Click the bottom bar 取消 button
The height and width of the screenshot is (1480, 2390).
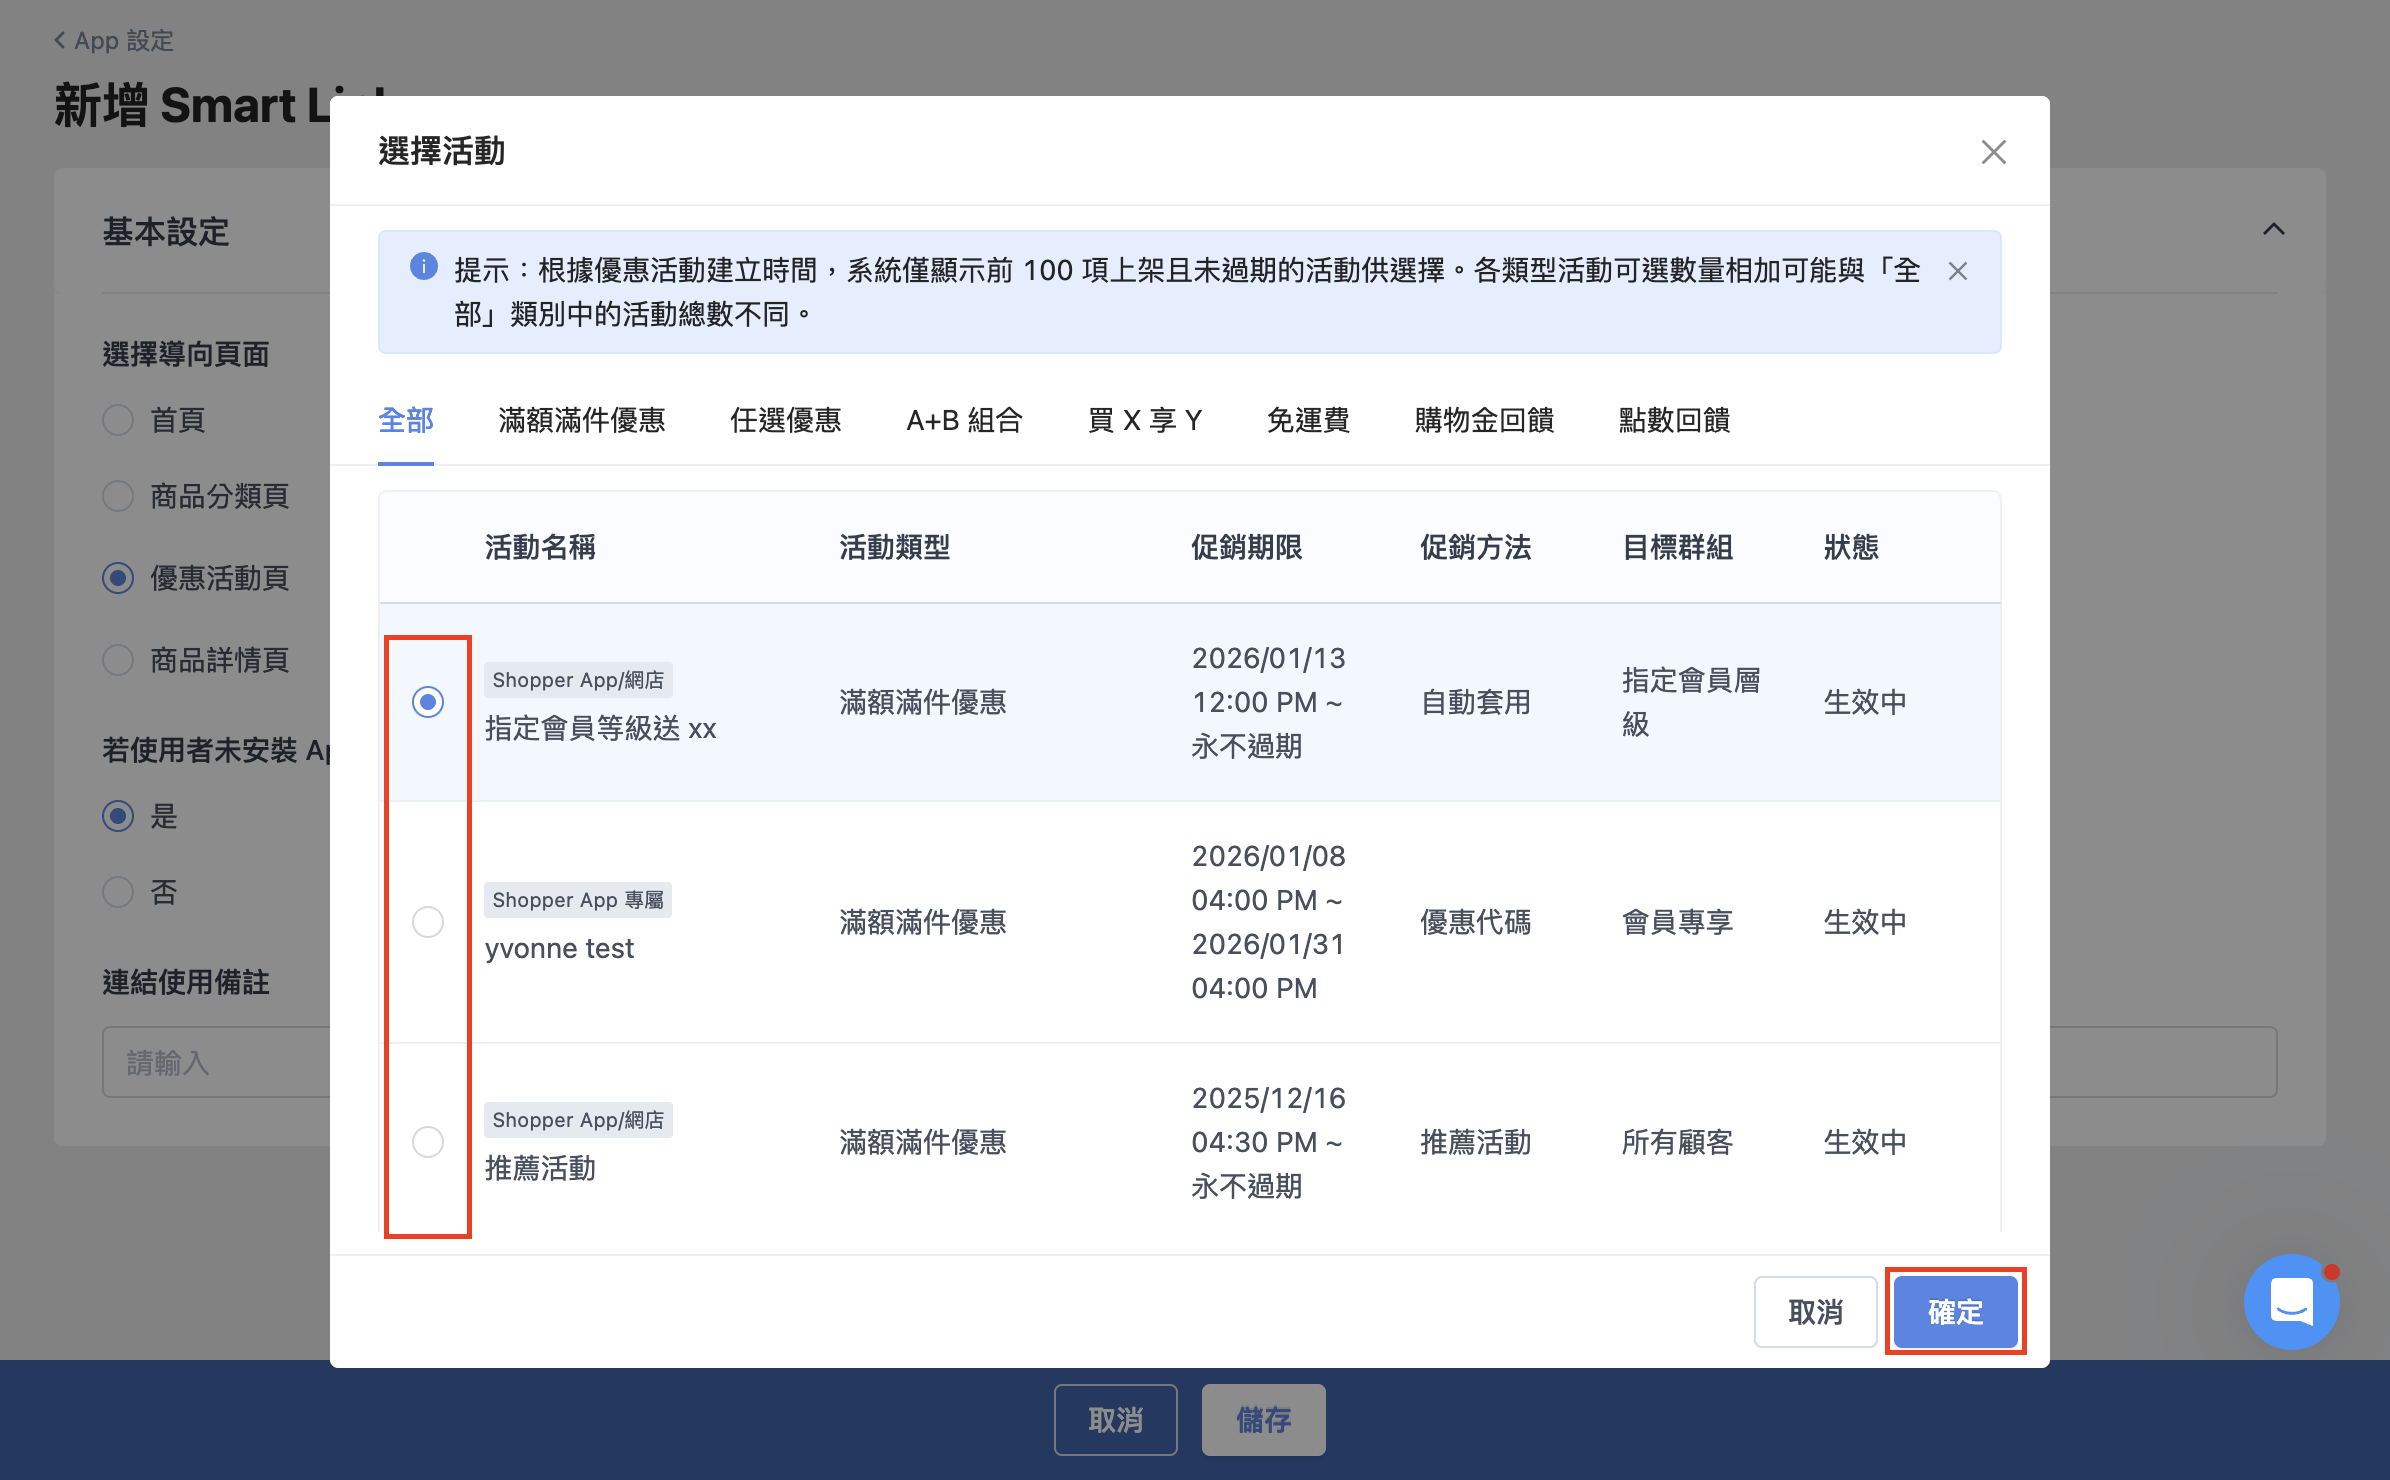point(1115,1420)
